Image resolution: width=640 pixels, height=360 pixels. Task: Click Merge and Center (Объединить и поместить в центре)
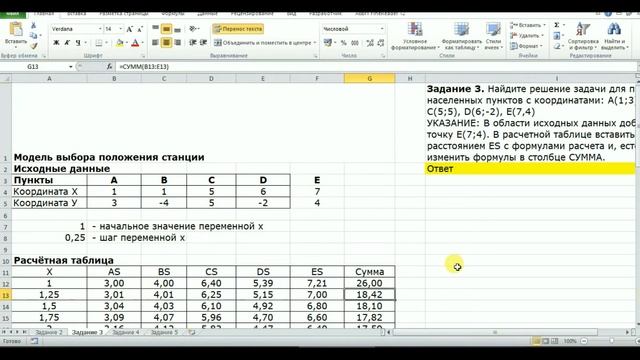pos(262,42)
